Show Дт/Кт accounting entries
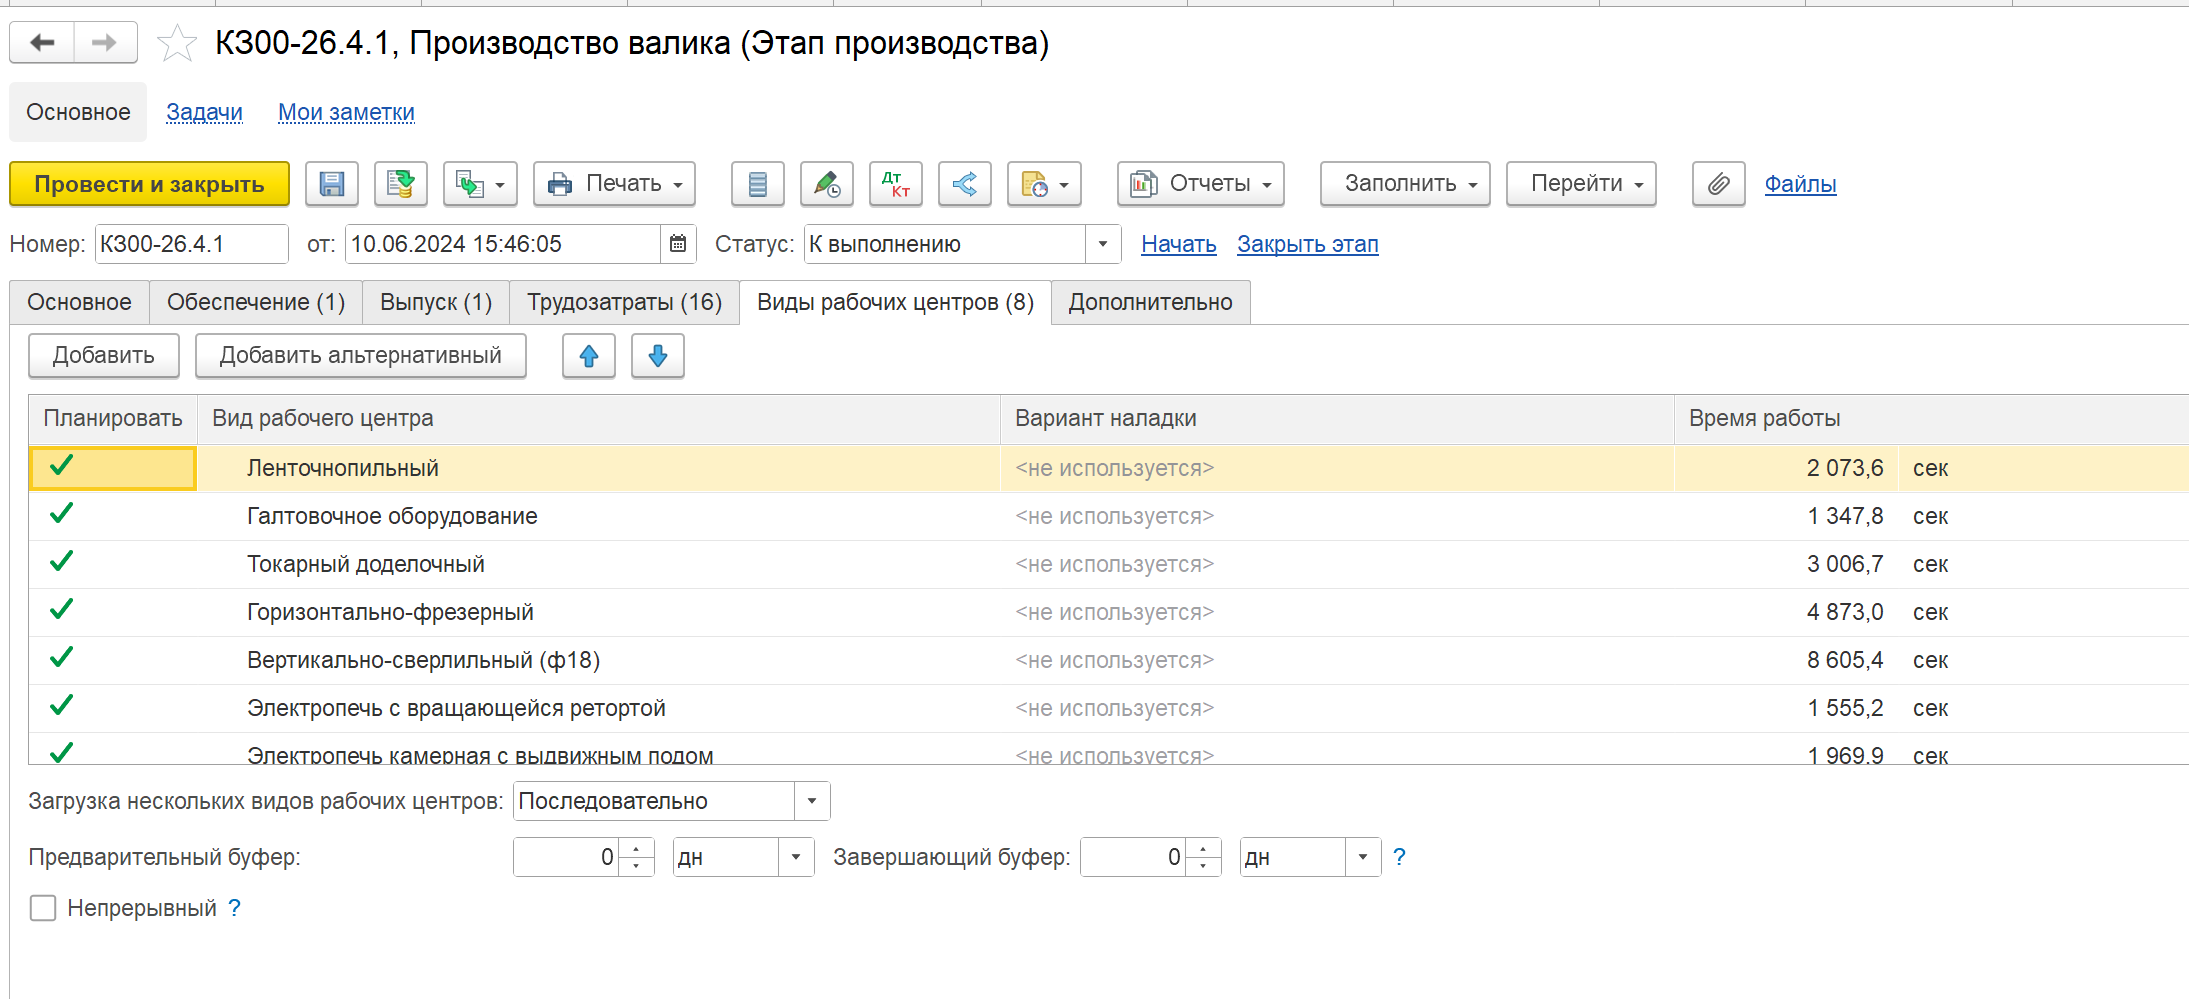This screenshot has width=2189, height=999. pos(896,184)
